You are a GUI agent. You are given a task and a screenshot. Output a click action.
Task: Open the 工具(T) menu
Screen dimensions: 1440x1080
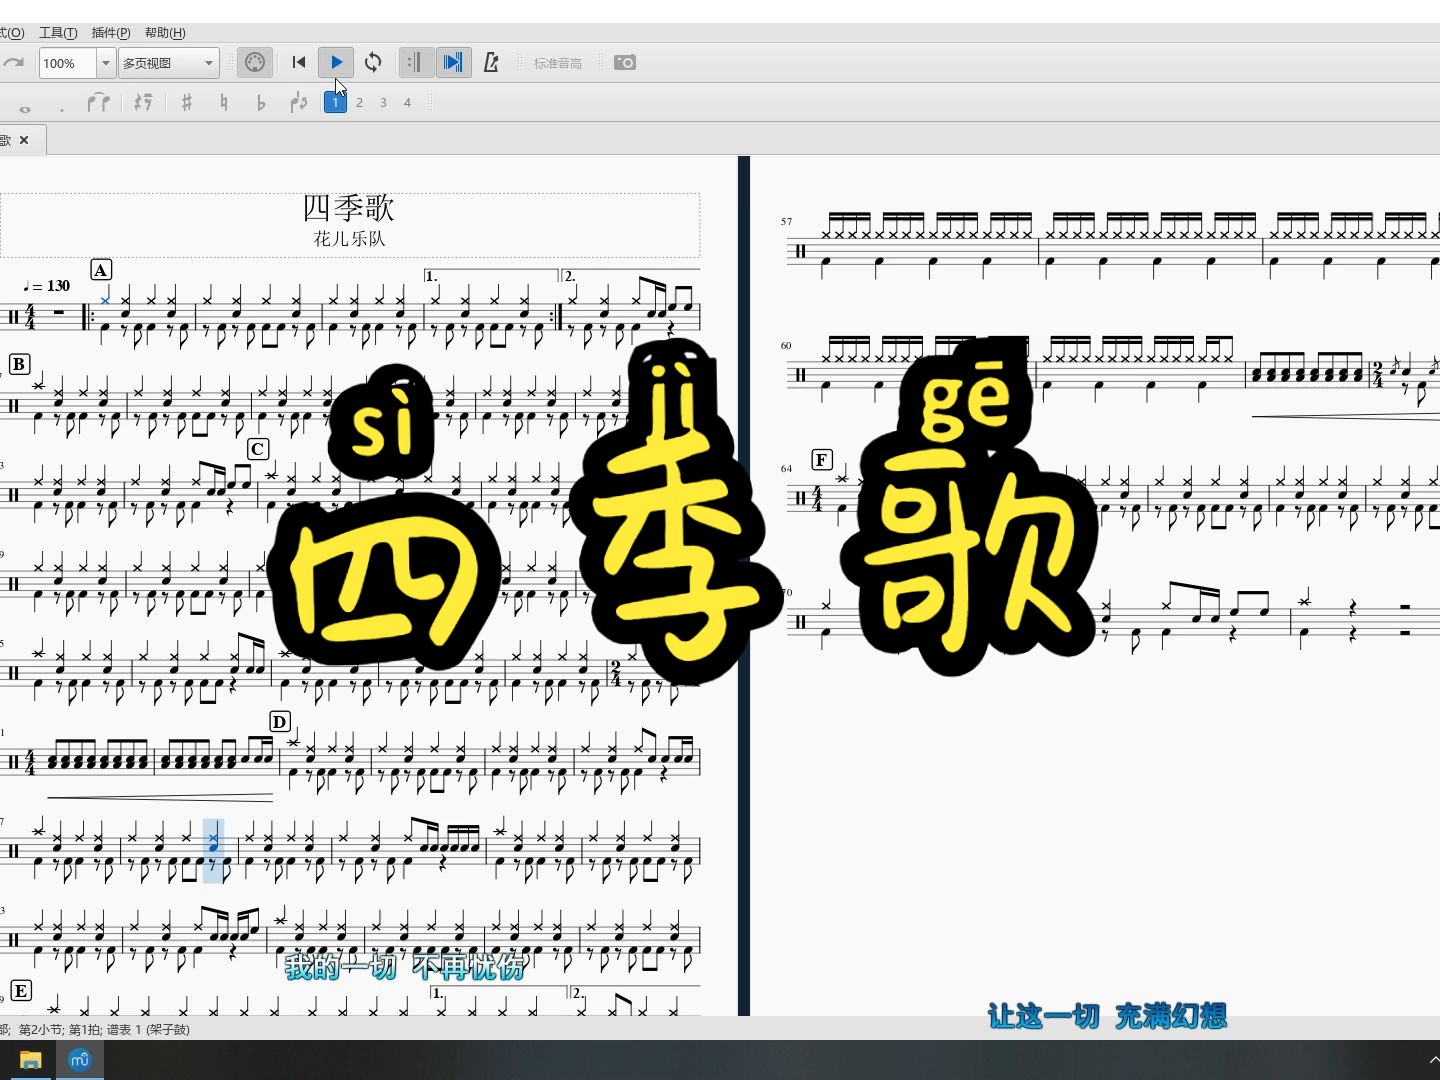pos(58,33)
